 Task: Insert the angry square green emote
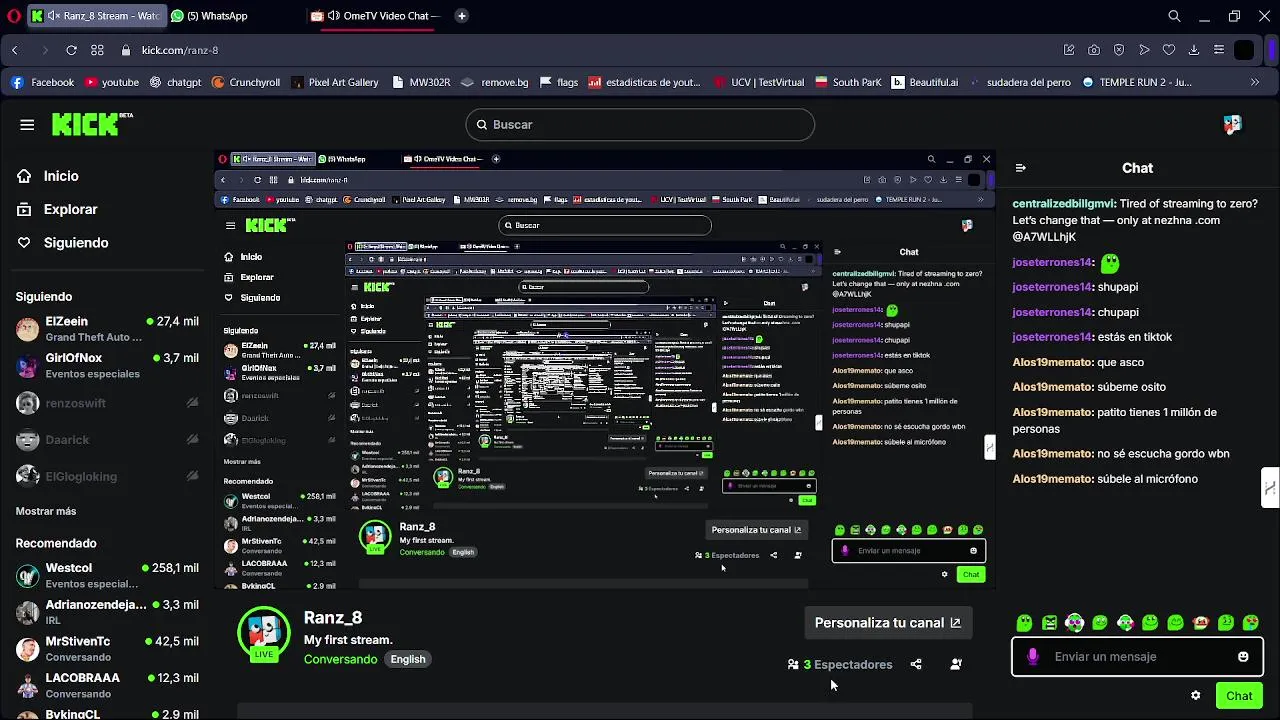[x=1049, y=623]
